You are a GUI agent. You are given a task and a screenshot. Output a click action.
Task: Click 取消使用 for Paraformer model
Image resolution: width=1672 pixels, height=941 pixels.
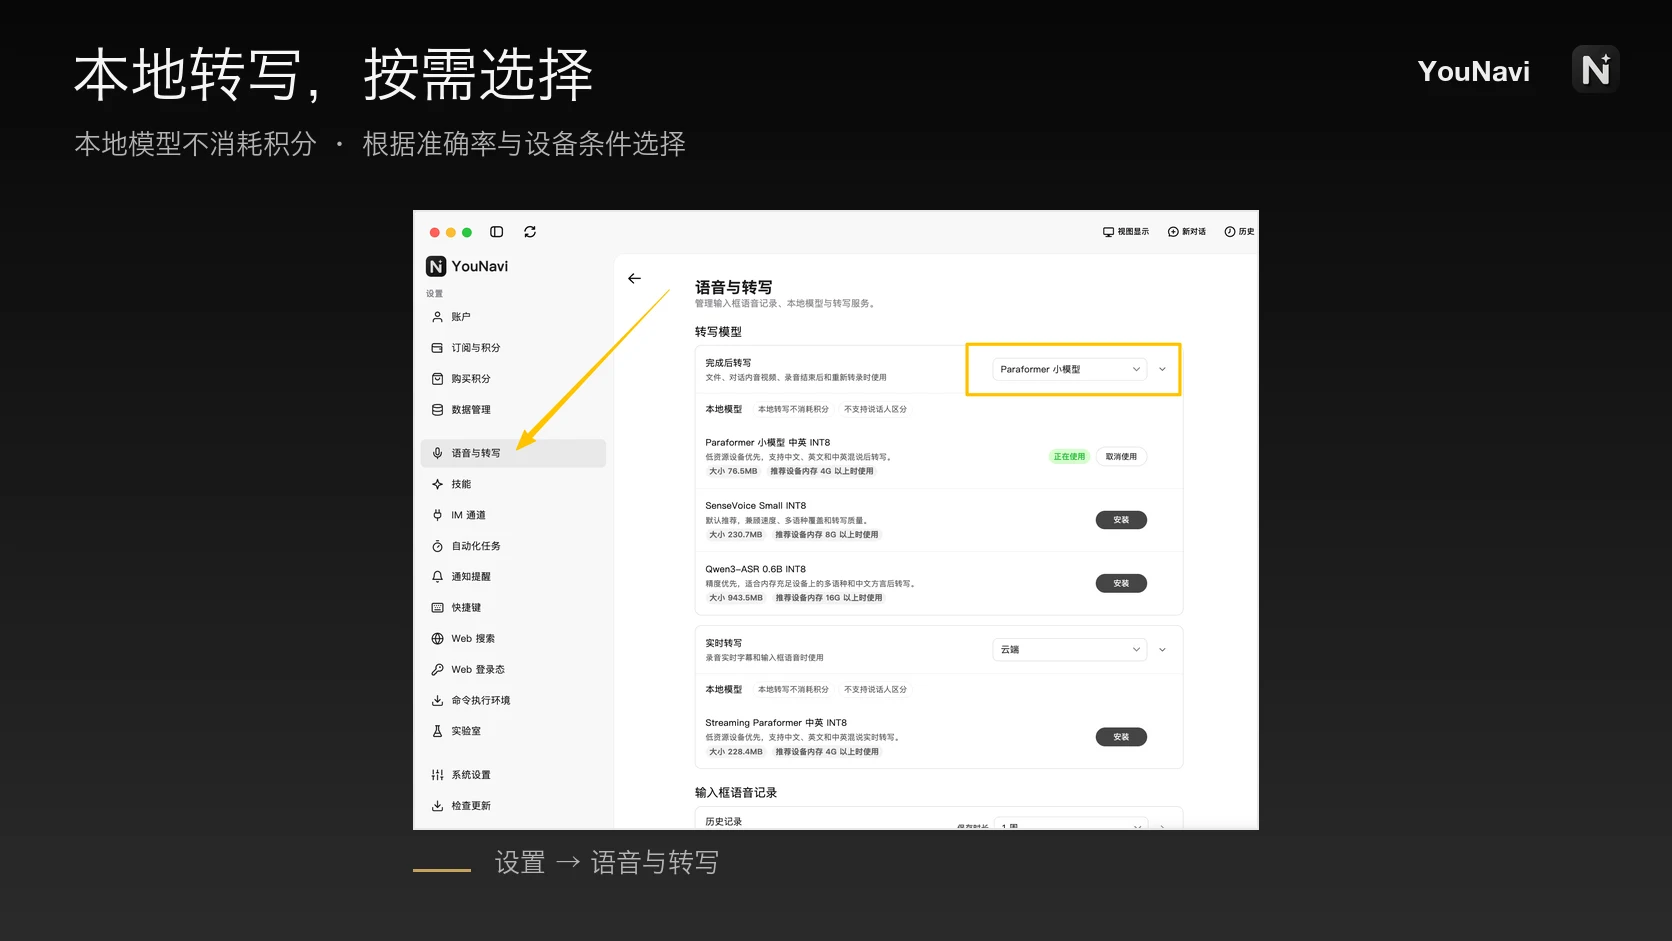coord(1121,457)
